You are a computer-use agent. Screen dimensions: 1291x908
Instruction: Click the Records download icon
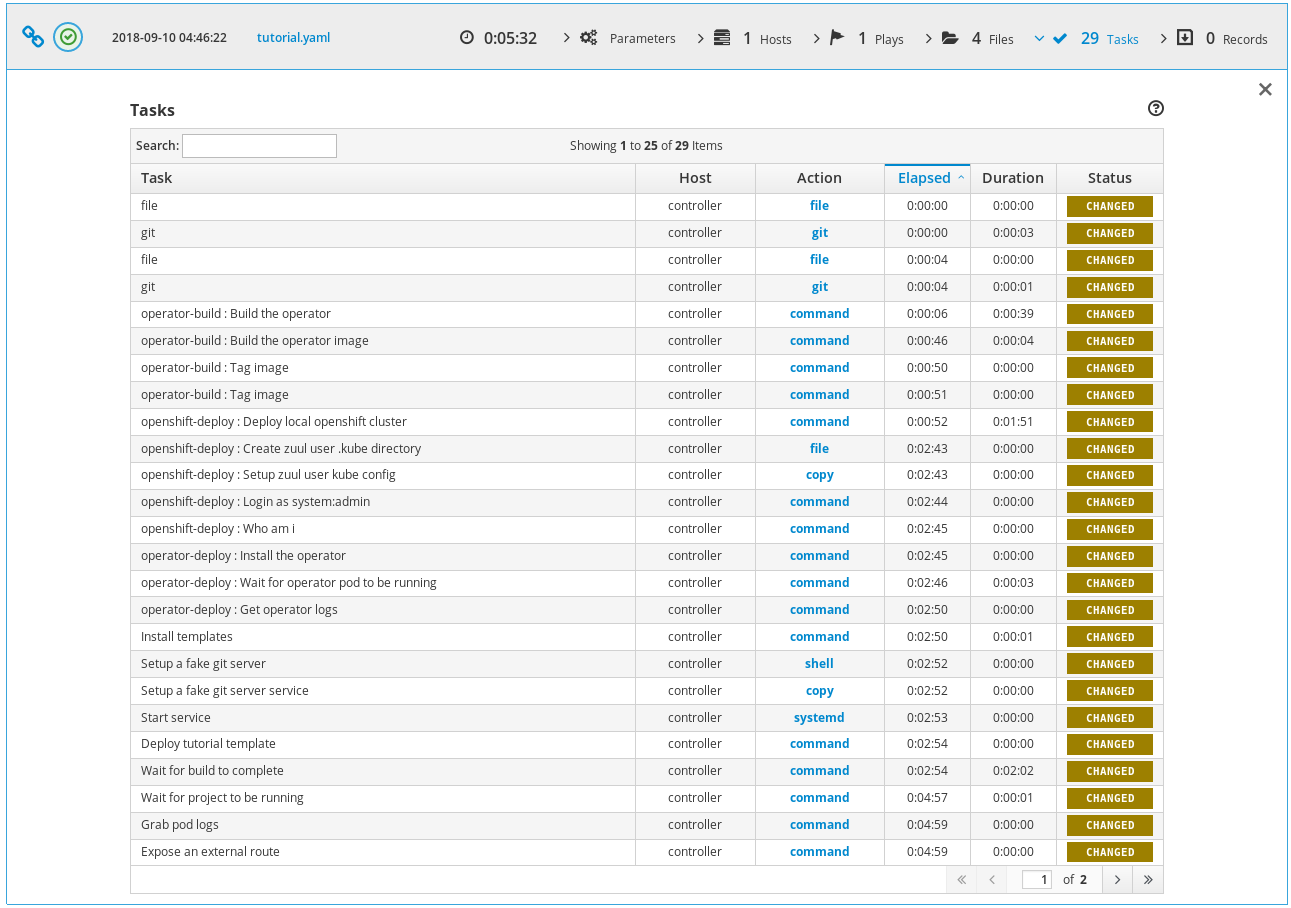coord(1185,38)
